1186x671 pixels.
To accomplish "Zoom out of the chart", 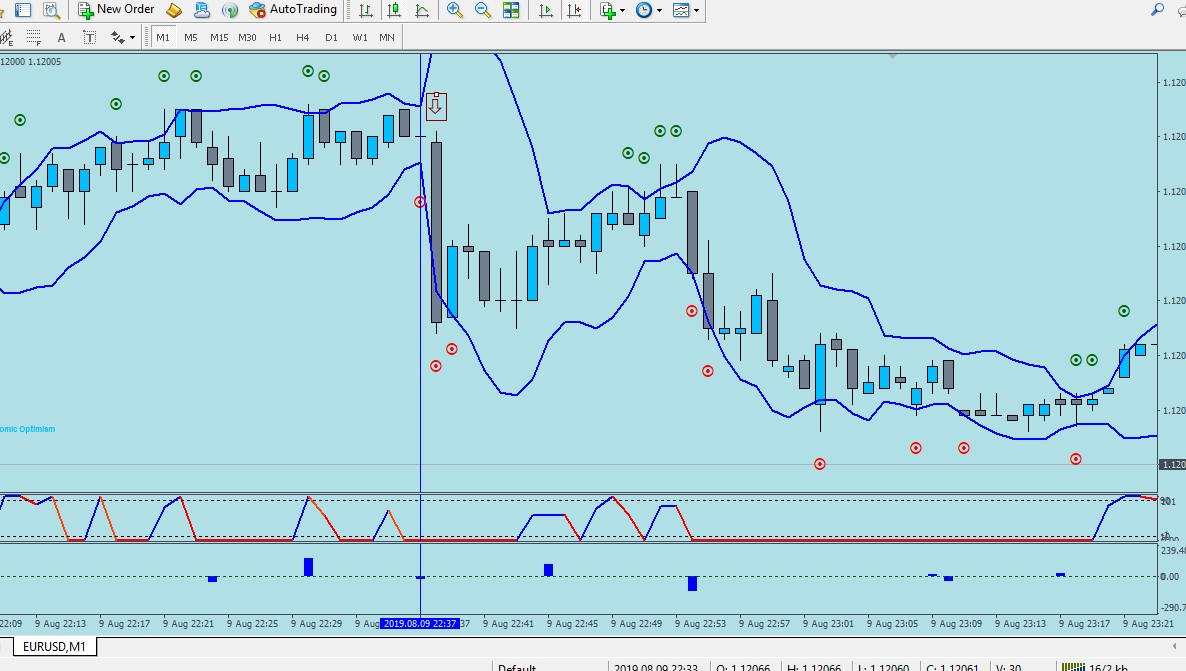I will pos(483,10).
